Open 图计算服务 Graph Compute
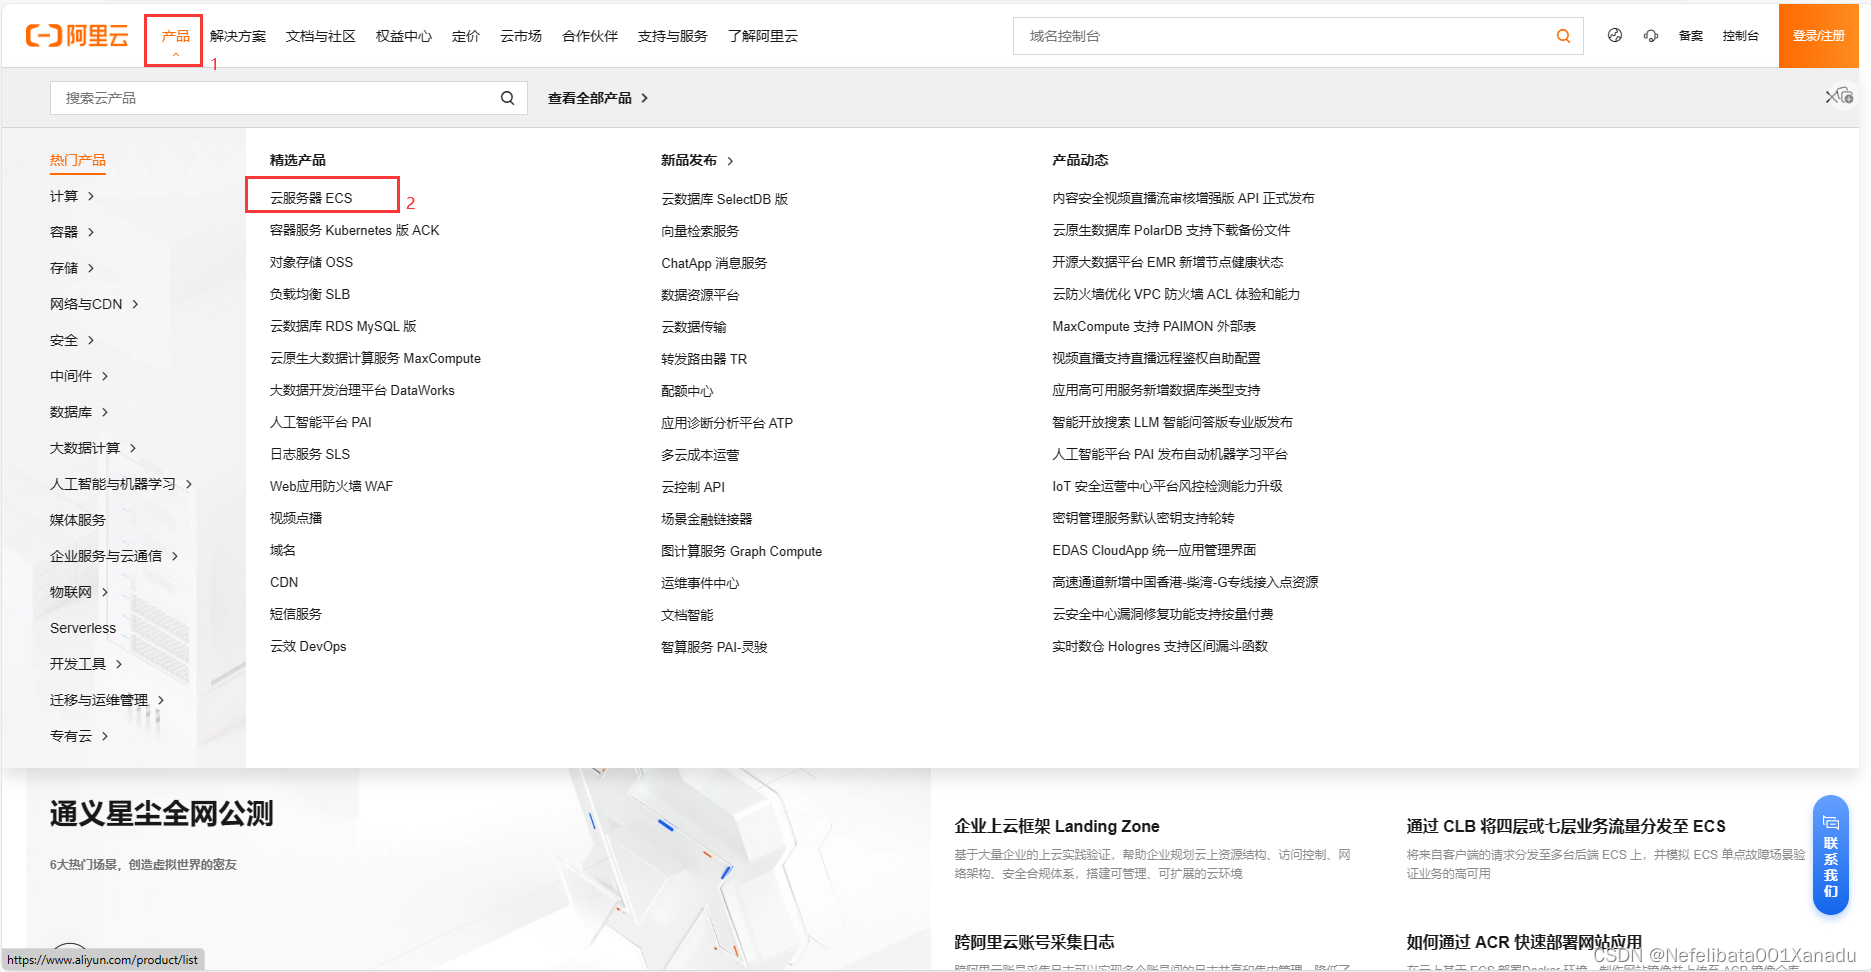The image size is (1871, 972). [x=741, y=551]
